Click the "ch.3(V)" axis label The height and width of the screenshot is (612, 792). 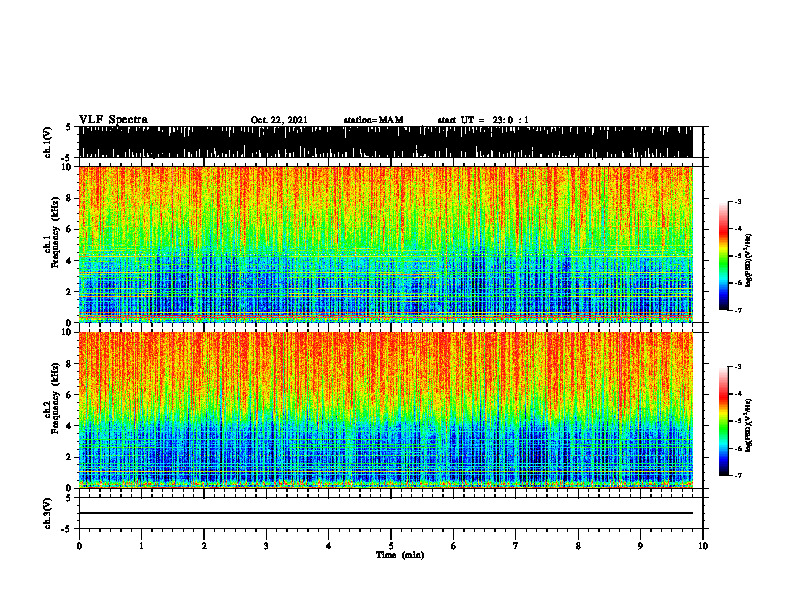[x=48, y=513]
